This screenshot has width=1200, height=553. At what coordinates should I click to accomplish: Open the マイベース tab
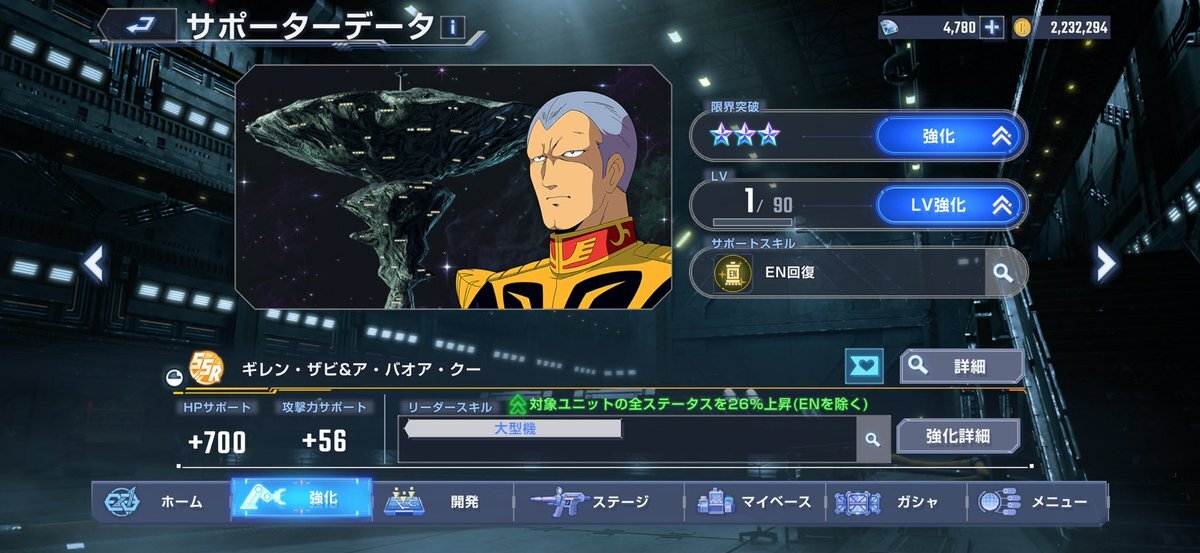[x=755, y=501]
